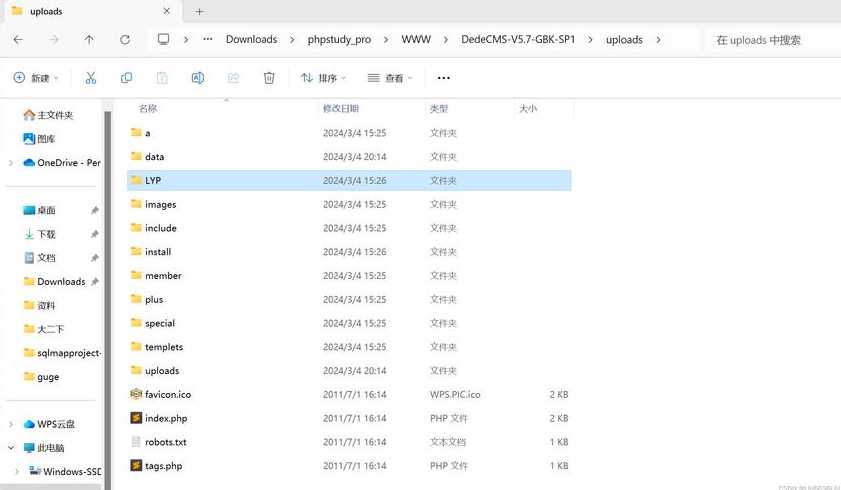841x490 pixels.
Task: Click DedeCMS-V5.7-GBK-SP1 breadcrumb
Action: 518,40
